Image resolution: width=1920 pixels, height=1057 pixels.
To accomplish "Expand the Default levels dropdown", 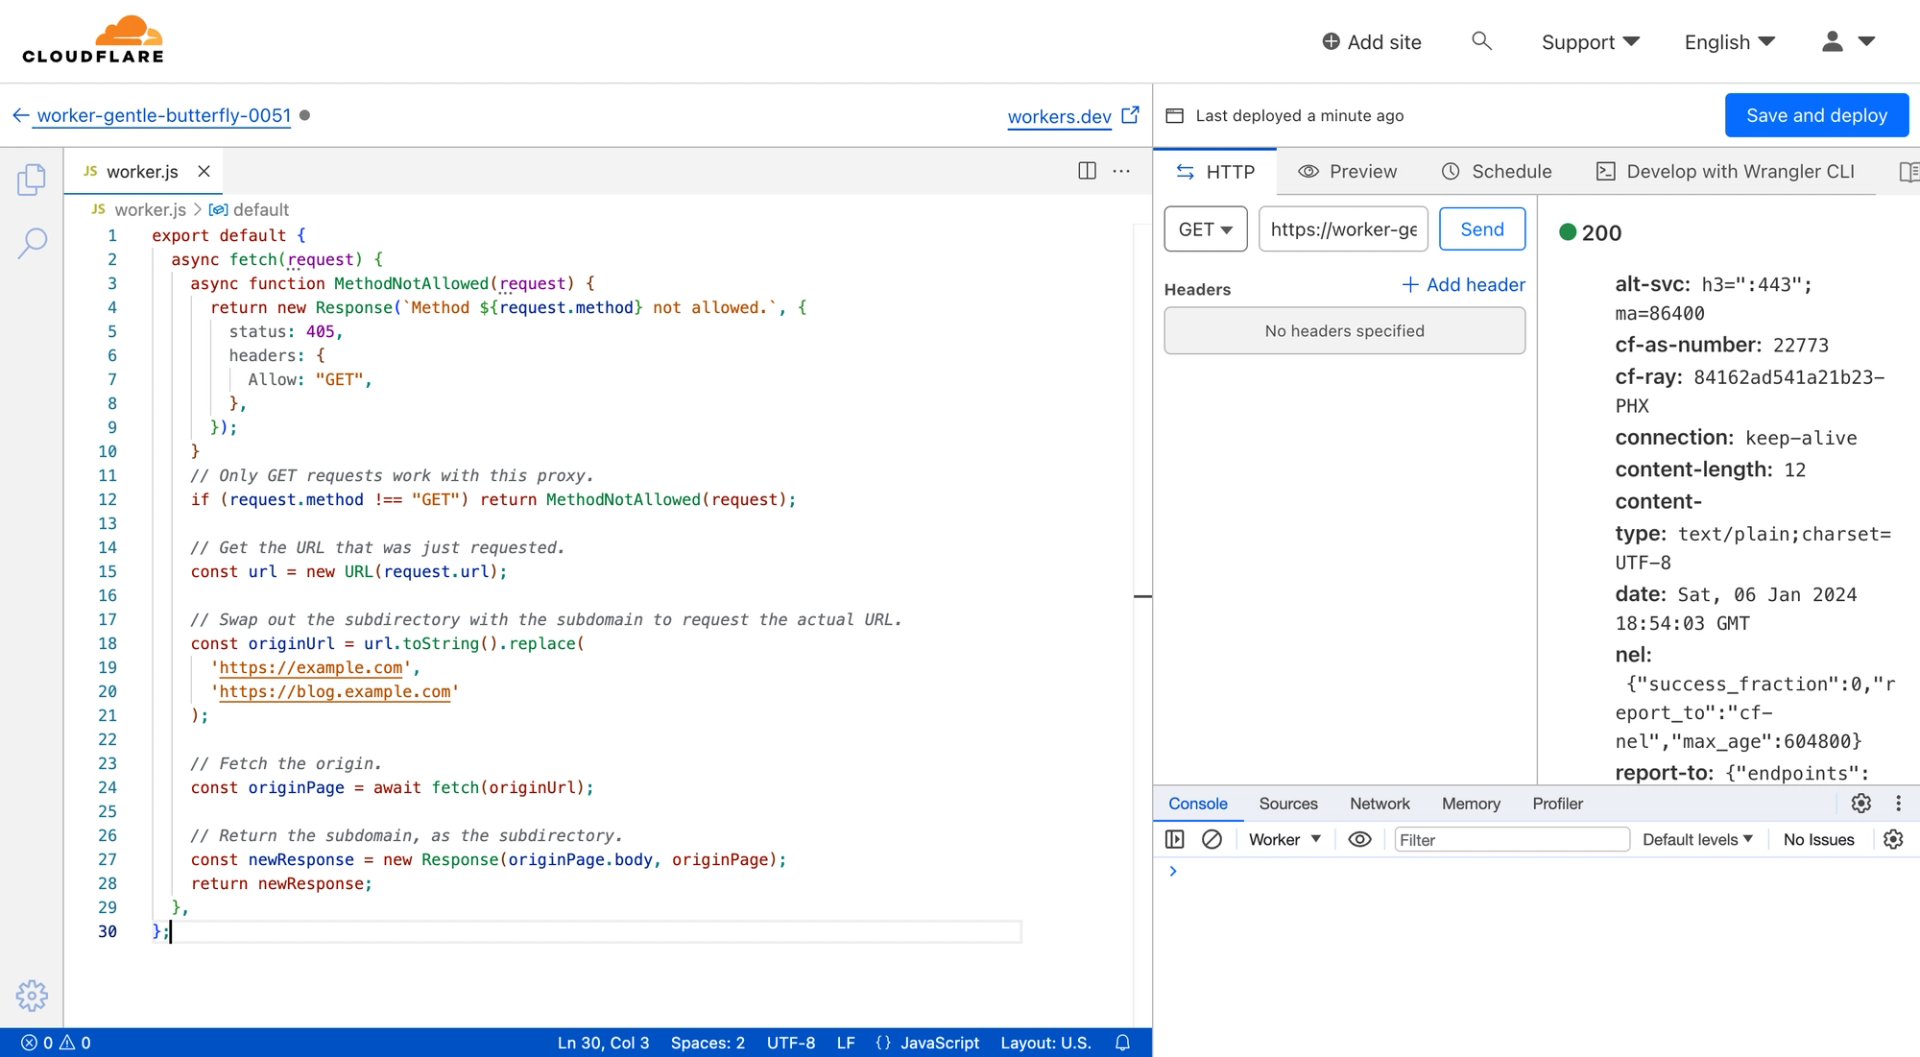I will (1697, 839).
